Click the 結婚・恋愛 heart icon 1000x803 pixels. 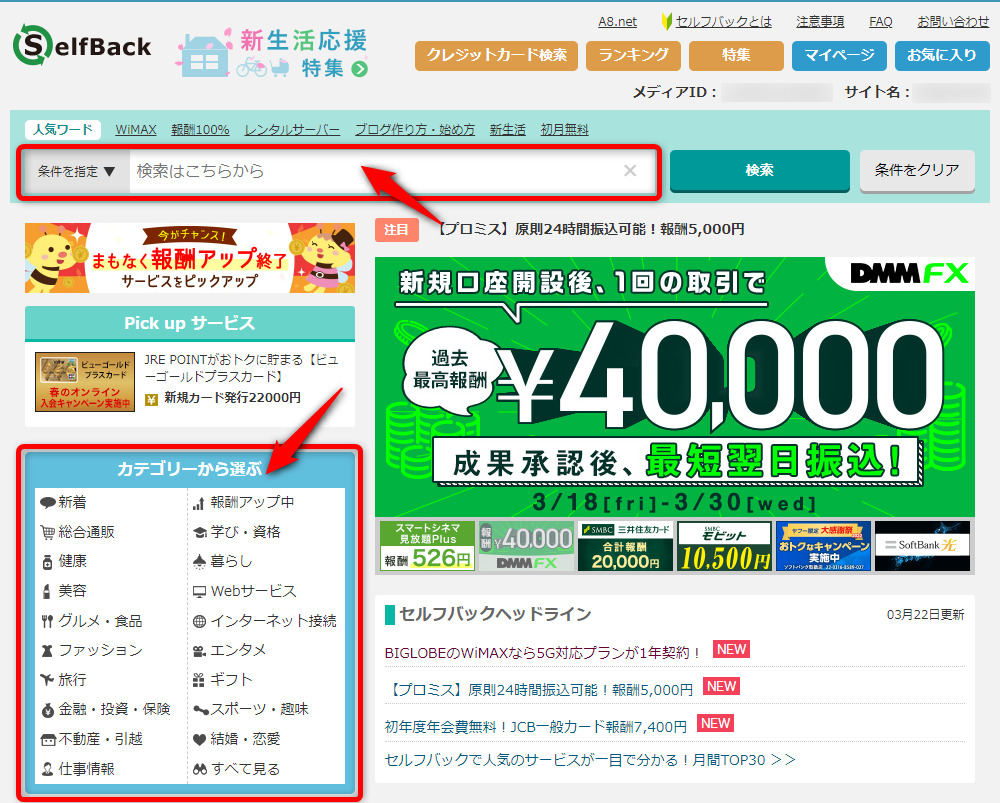pyautogui.click(x=200, y=739)
